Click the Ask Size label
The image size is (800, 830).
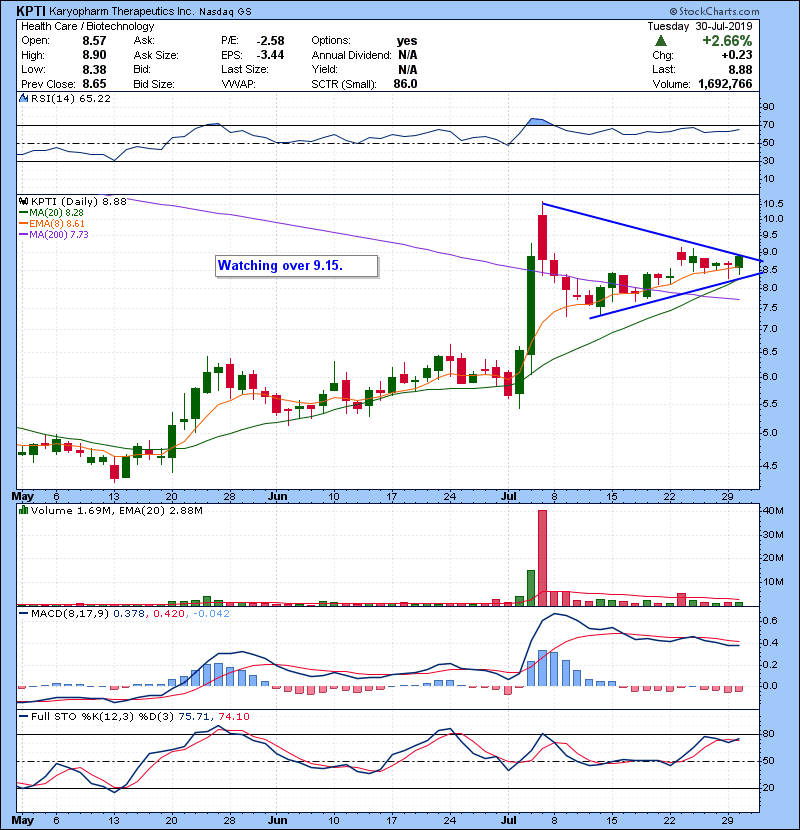pyautogui.click(x=156, y=55)
